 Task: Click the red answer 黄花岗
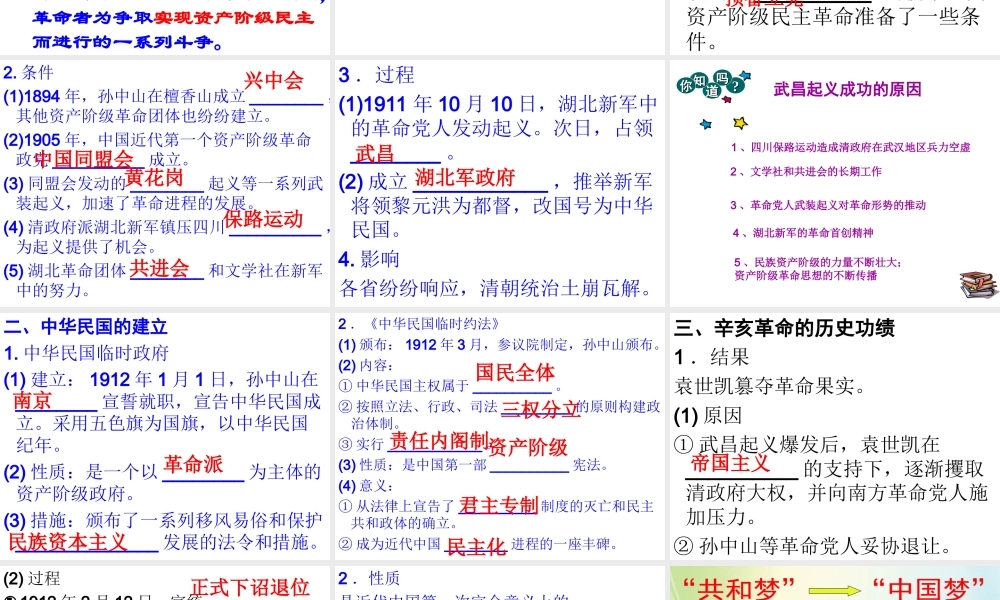[x=154, y=177]
